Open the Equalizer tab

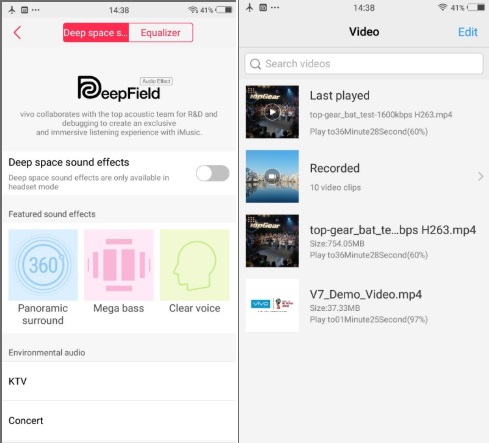click(x=161, y=33)
